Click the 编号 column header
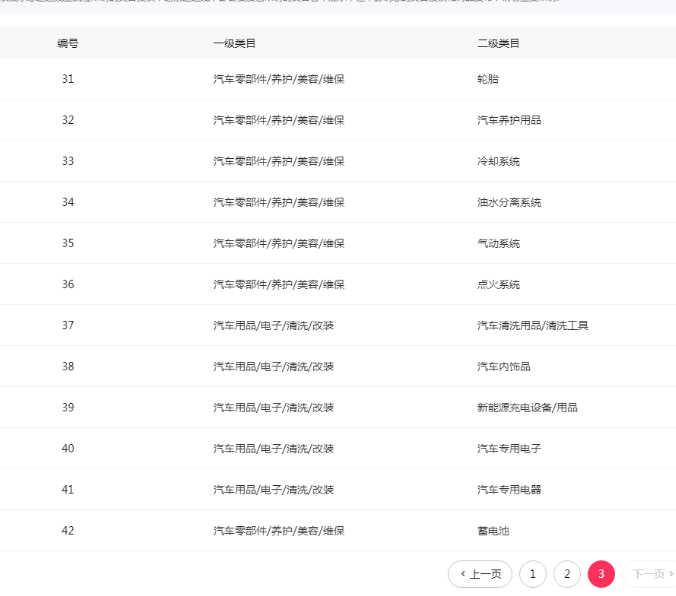This screenshot has height=596, width=676. point(68,43)
